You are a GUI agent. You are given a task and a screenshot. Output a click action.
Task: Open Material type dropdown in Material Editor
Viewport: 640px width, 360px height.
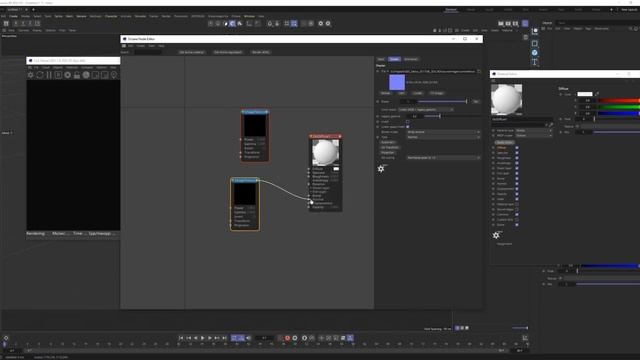click(x=533, y=131)
